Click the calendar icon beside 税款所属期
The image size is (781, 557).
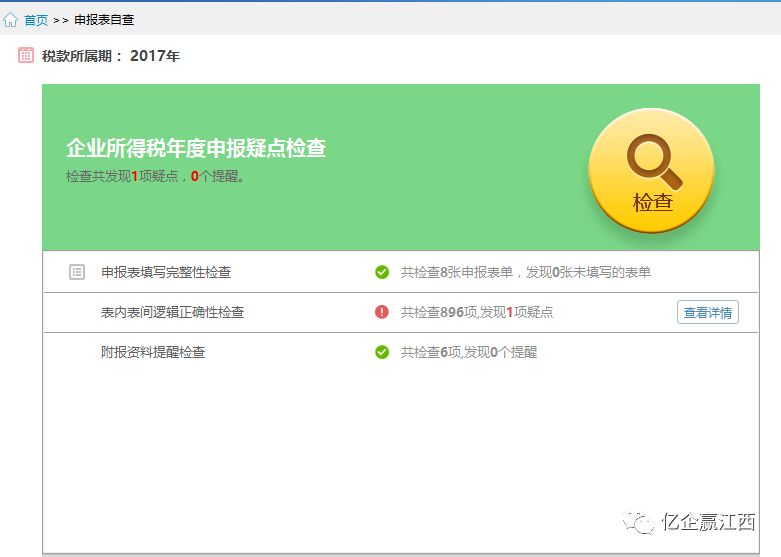point(26,55)
